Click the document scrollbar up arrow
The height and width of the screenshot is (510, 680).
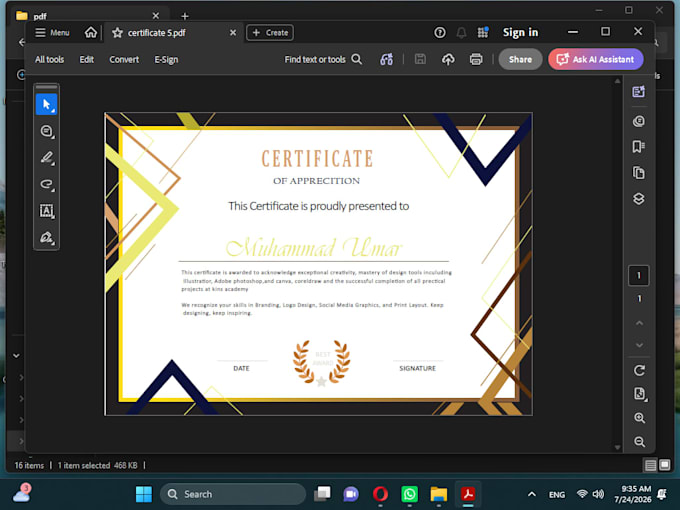click(x=617, y=81)
